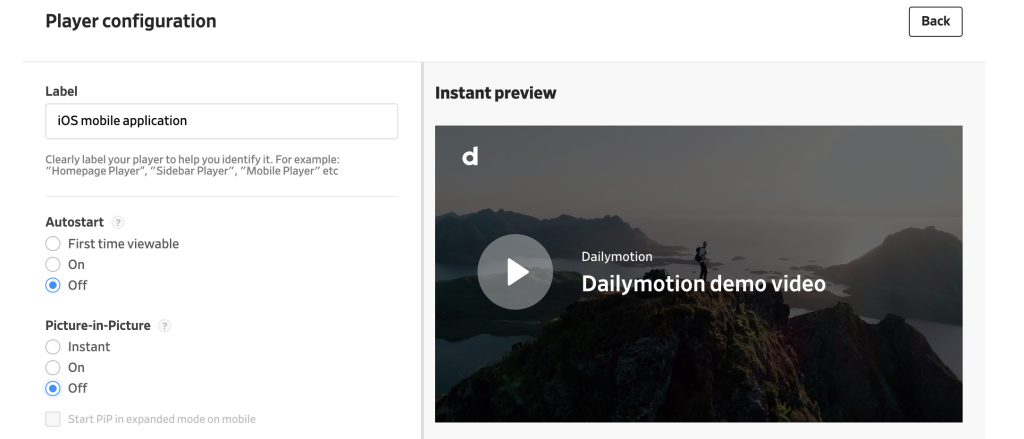Image resolution: width=1024 pixels, height=439 pixels.
Task: Click the 'Picture-in-Picture' section label
Action: [98, 325]
